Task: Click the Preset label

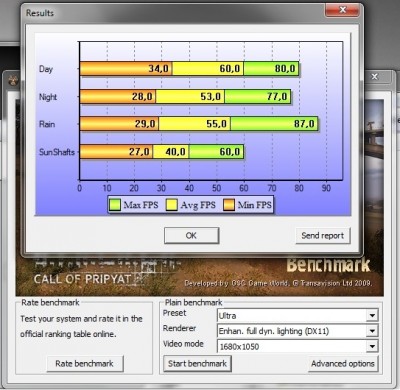Action: 174,313
